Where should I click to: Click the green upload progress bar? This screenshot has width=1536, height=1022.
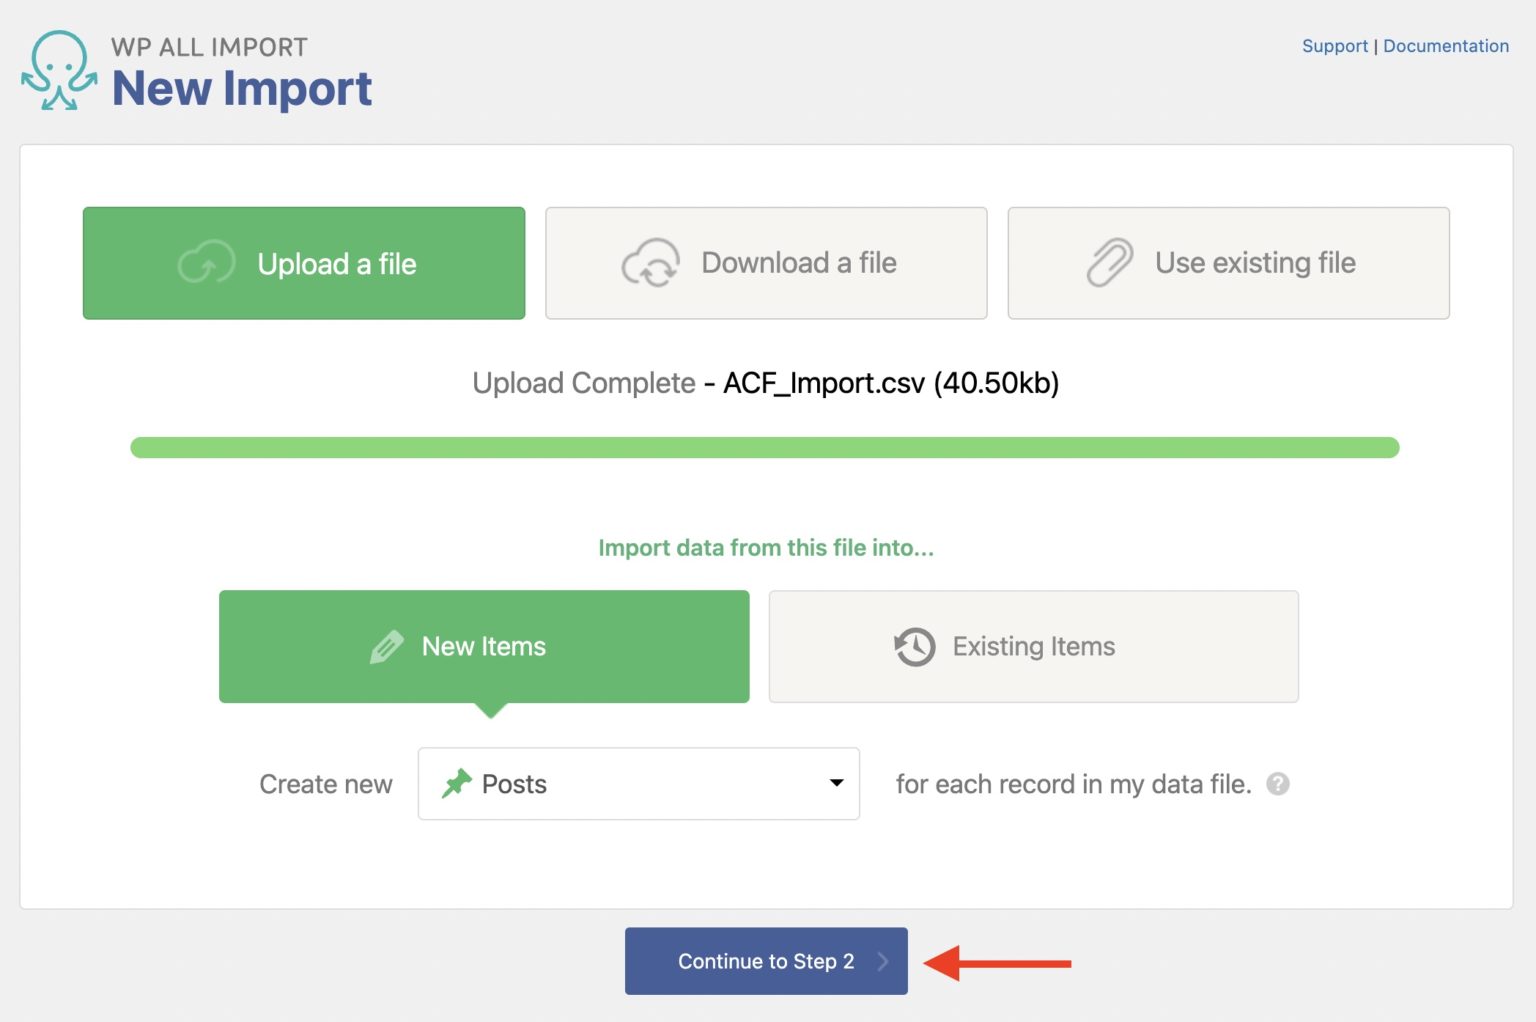(766, 447)
